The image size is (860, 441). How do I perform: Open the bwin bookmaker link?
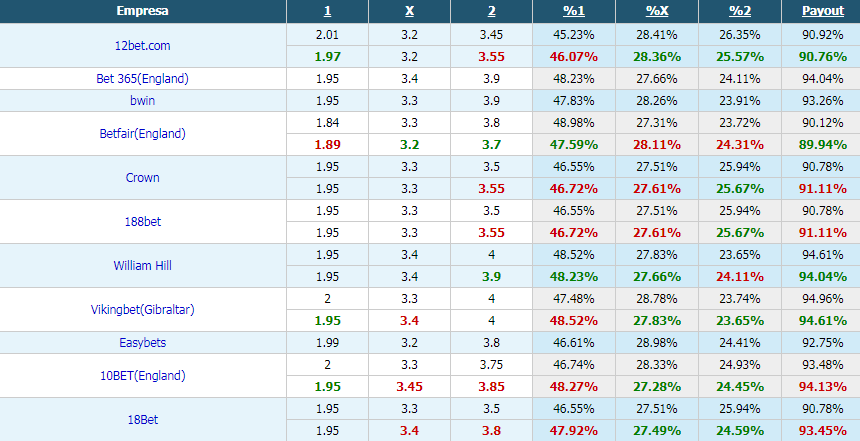coord(143,100)
